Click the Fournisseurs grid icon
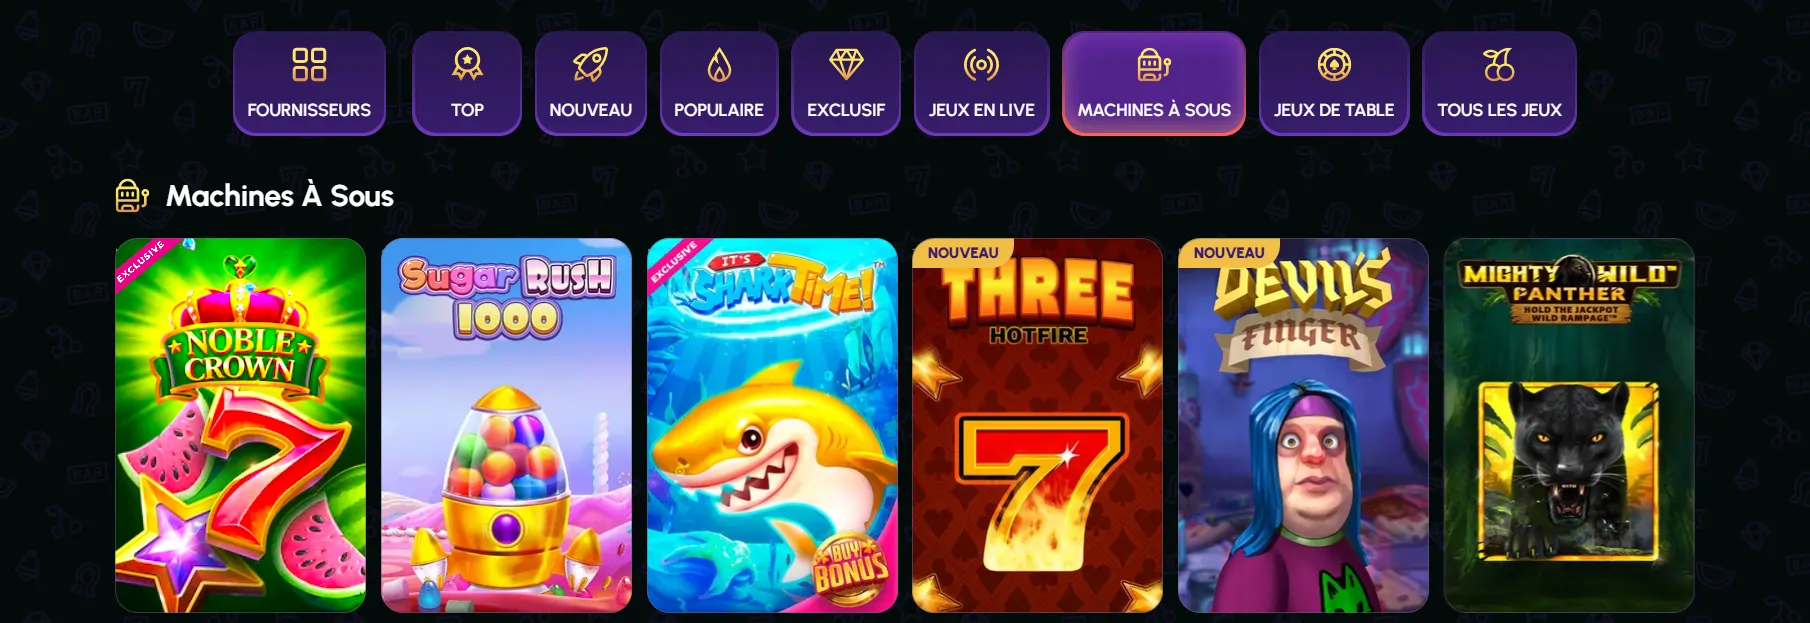 (309, 65)
